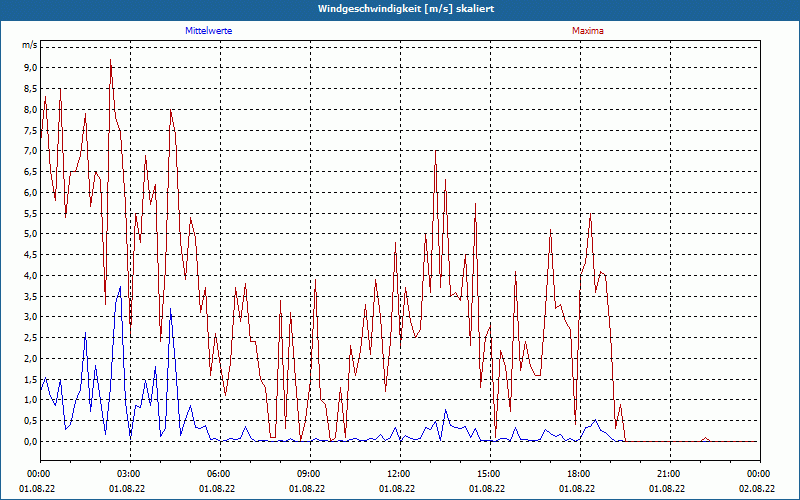This screenshot has width=800, height=500.
Task: Select the red 'Maxima' legend label
Action: click(x=588, y=31)
